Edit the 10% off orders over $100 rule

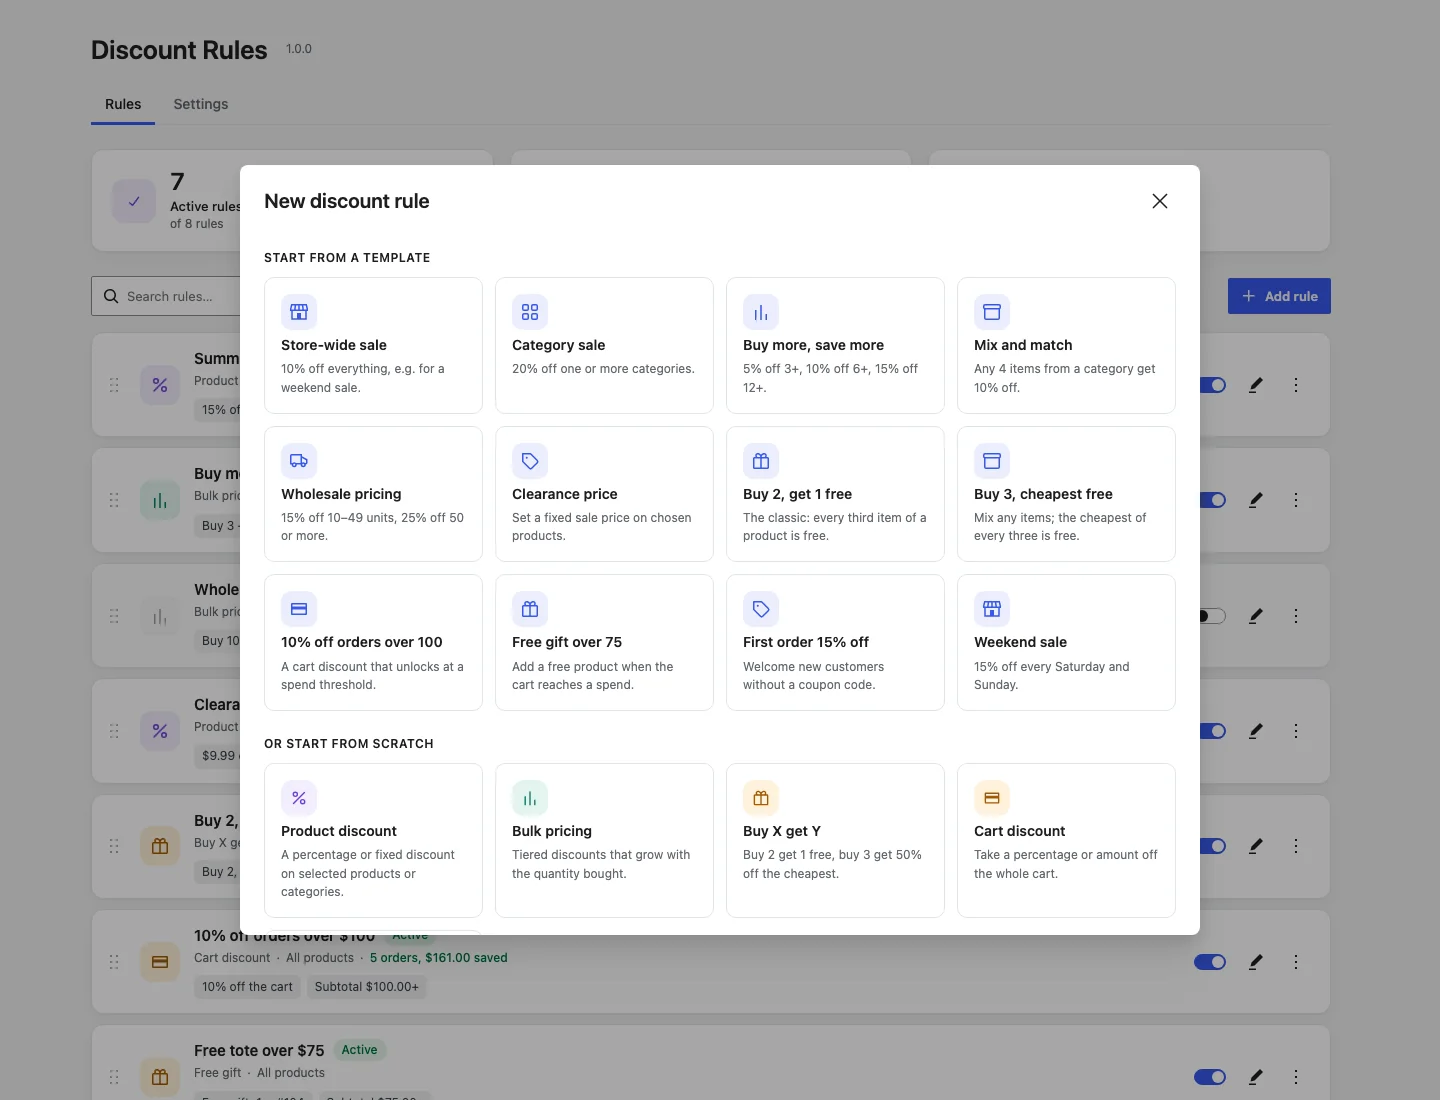click(1256, 962)
